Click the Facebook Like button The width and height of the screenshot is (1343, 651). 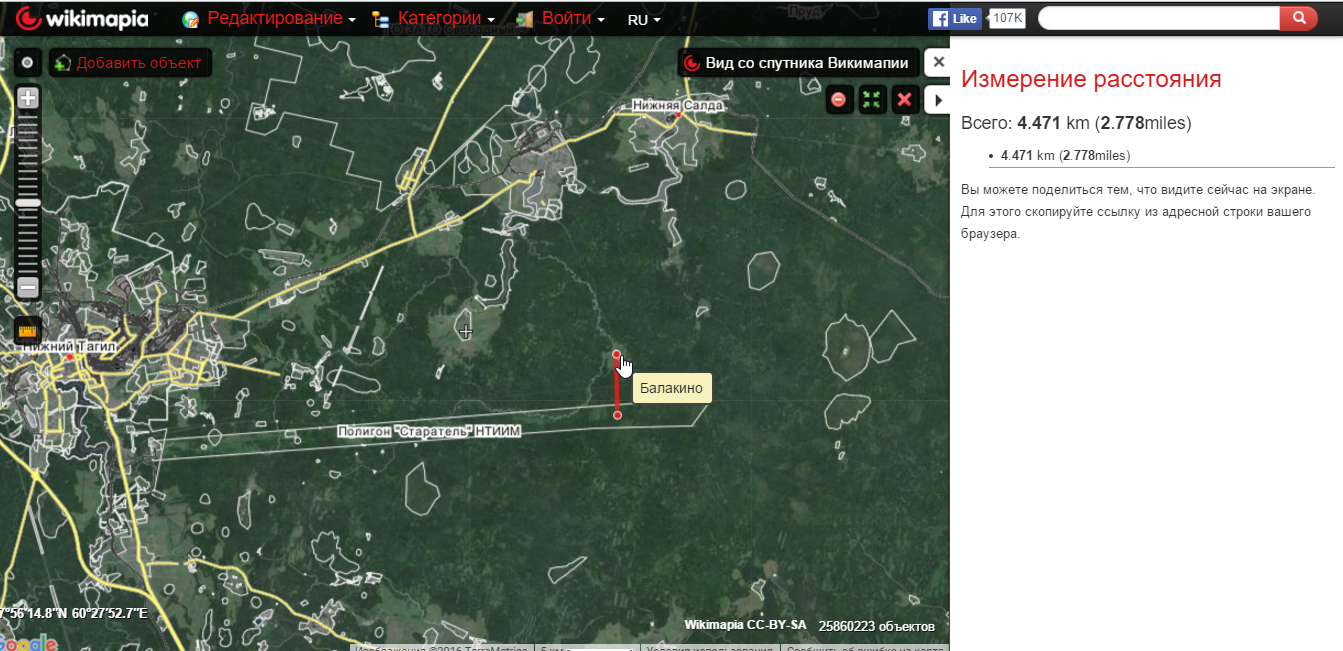(955, 19)
